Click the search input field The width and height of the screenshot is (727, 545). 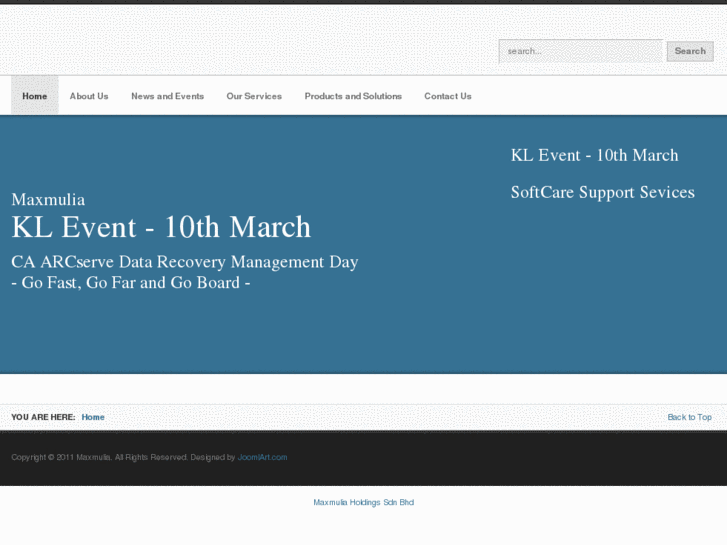(580, 51)
